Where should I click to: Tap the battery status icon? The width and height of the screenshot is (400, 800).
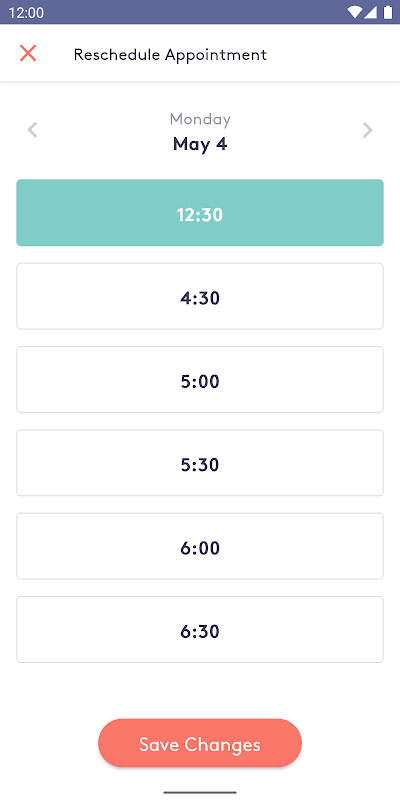(x=388, y=12)
